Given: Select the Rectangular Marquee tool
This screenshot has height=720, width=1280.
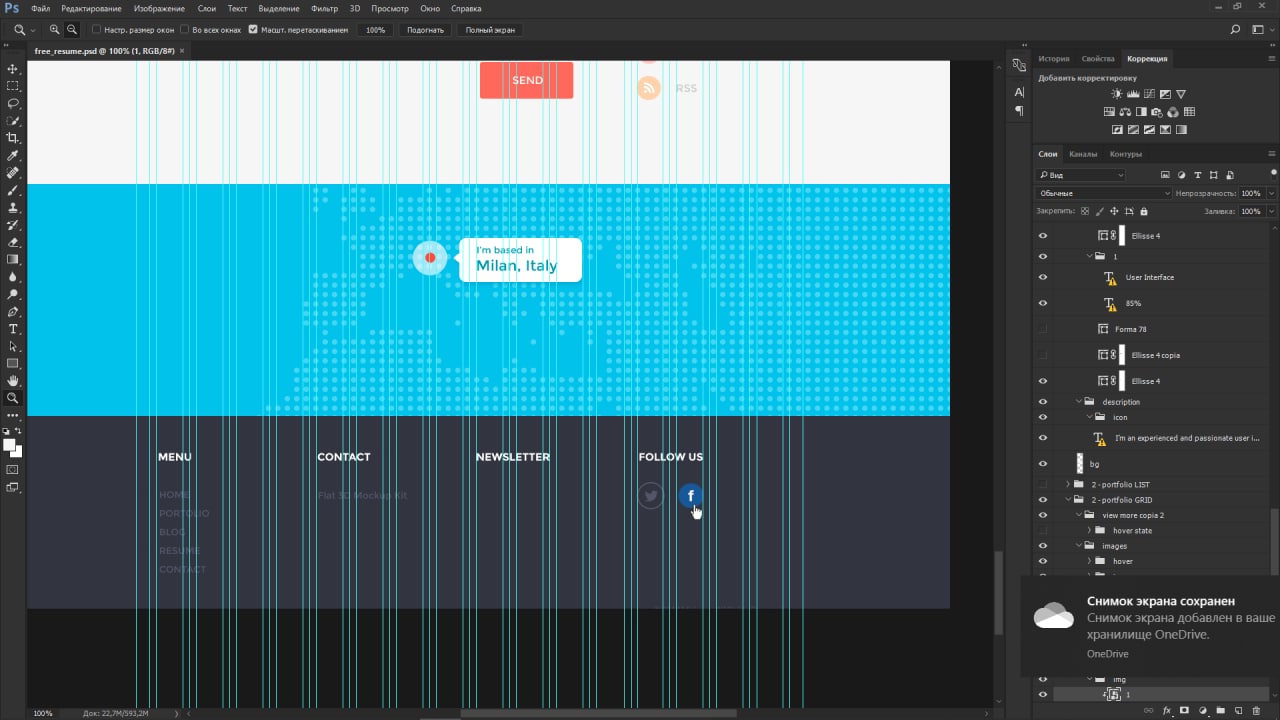Looking at the screenshot, I should 13,86.
